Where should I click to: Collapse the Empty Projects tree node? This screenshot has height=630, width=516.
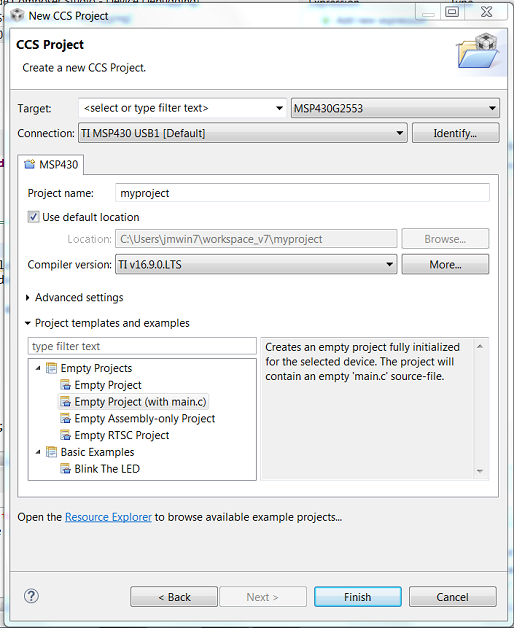click(x=38, y=368)
